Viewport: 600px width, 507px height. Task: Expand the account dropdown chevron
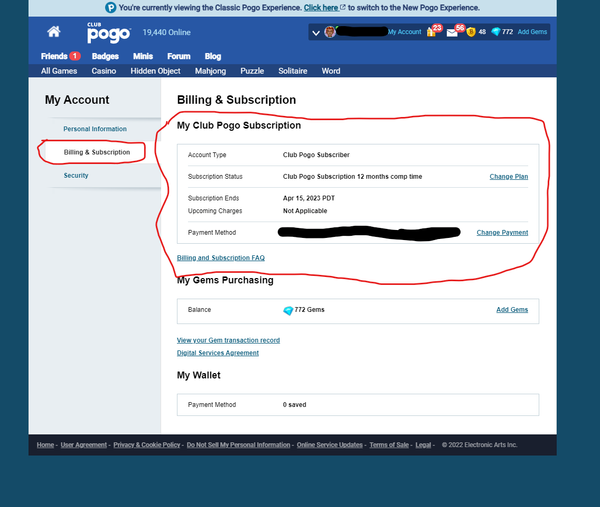(316, 33)
